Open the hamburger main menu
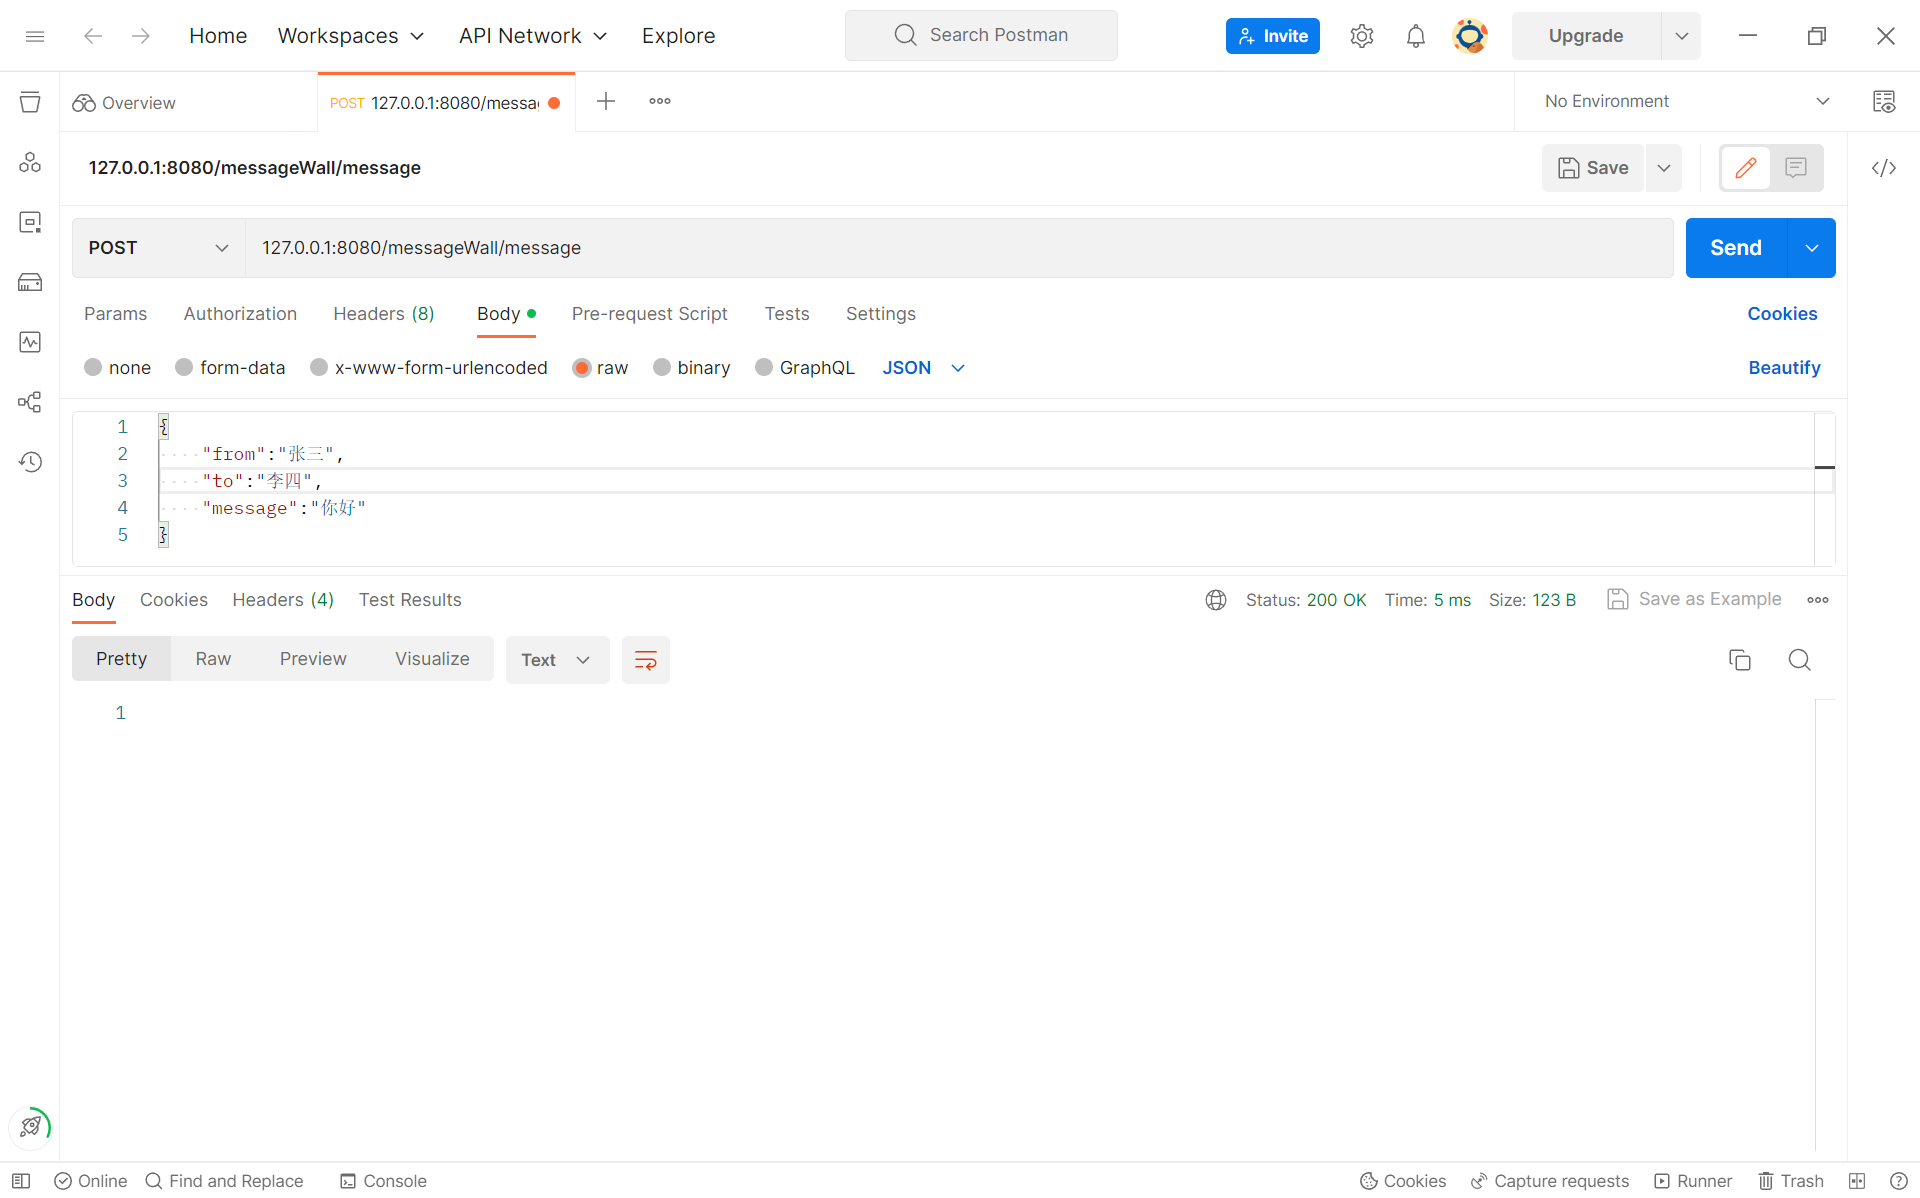The width and height of the screenshot is (1920, 1198). [x=35, y=36]
